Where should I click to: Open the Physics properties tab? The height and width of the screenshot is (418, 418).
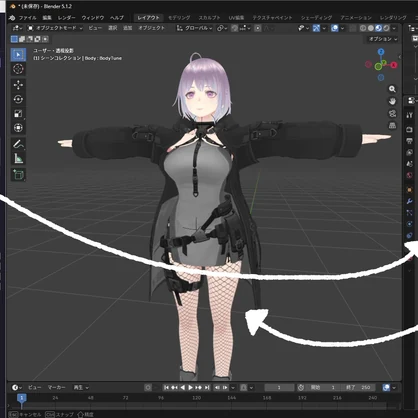pyautogui.click(x=410, y=224)
